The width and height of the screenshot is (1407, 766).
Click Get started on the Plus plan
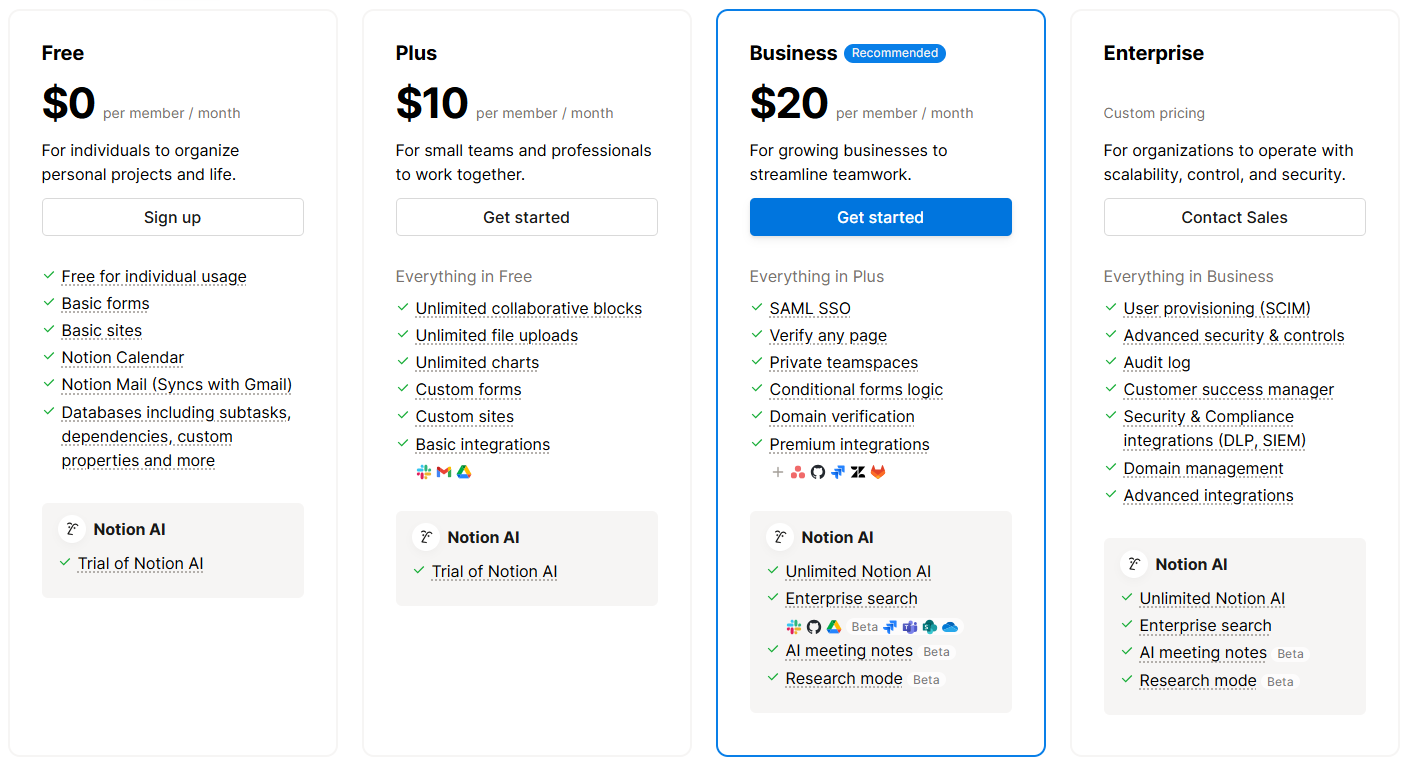tap(527, 217)
